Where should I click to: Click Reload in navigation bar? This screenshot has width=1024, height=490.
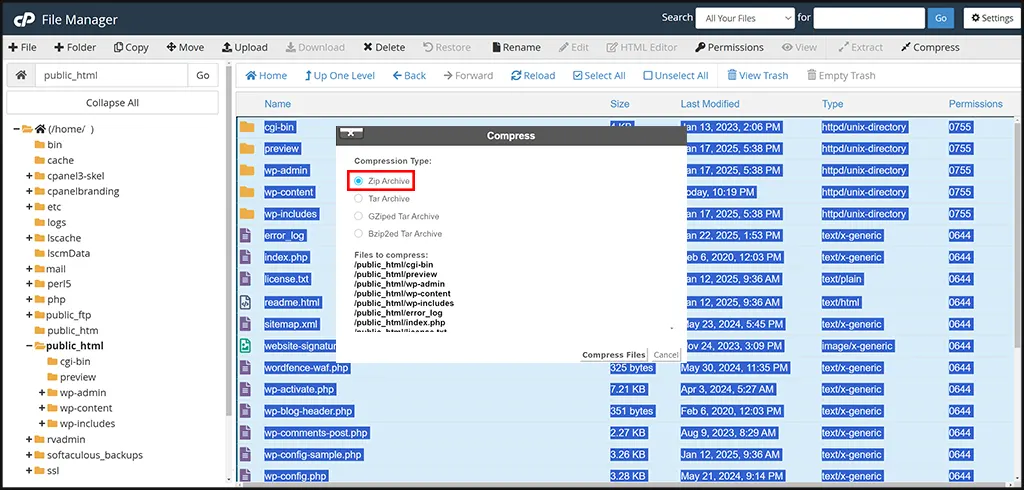pos(534,76)
